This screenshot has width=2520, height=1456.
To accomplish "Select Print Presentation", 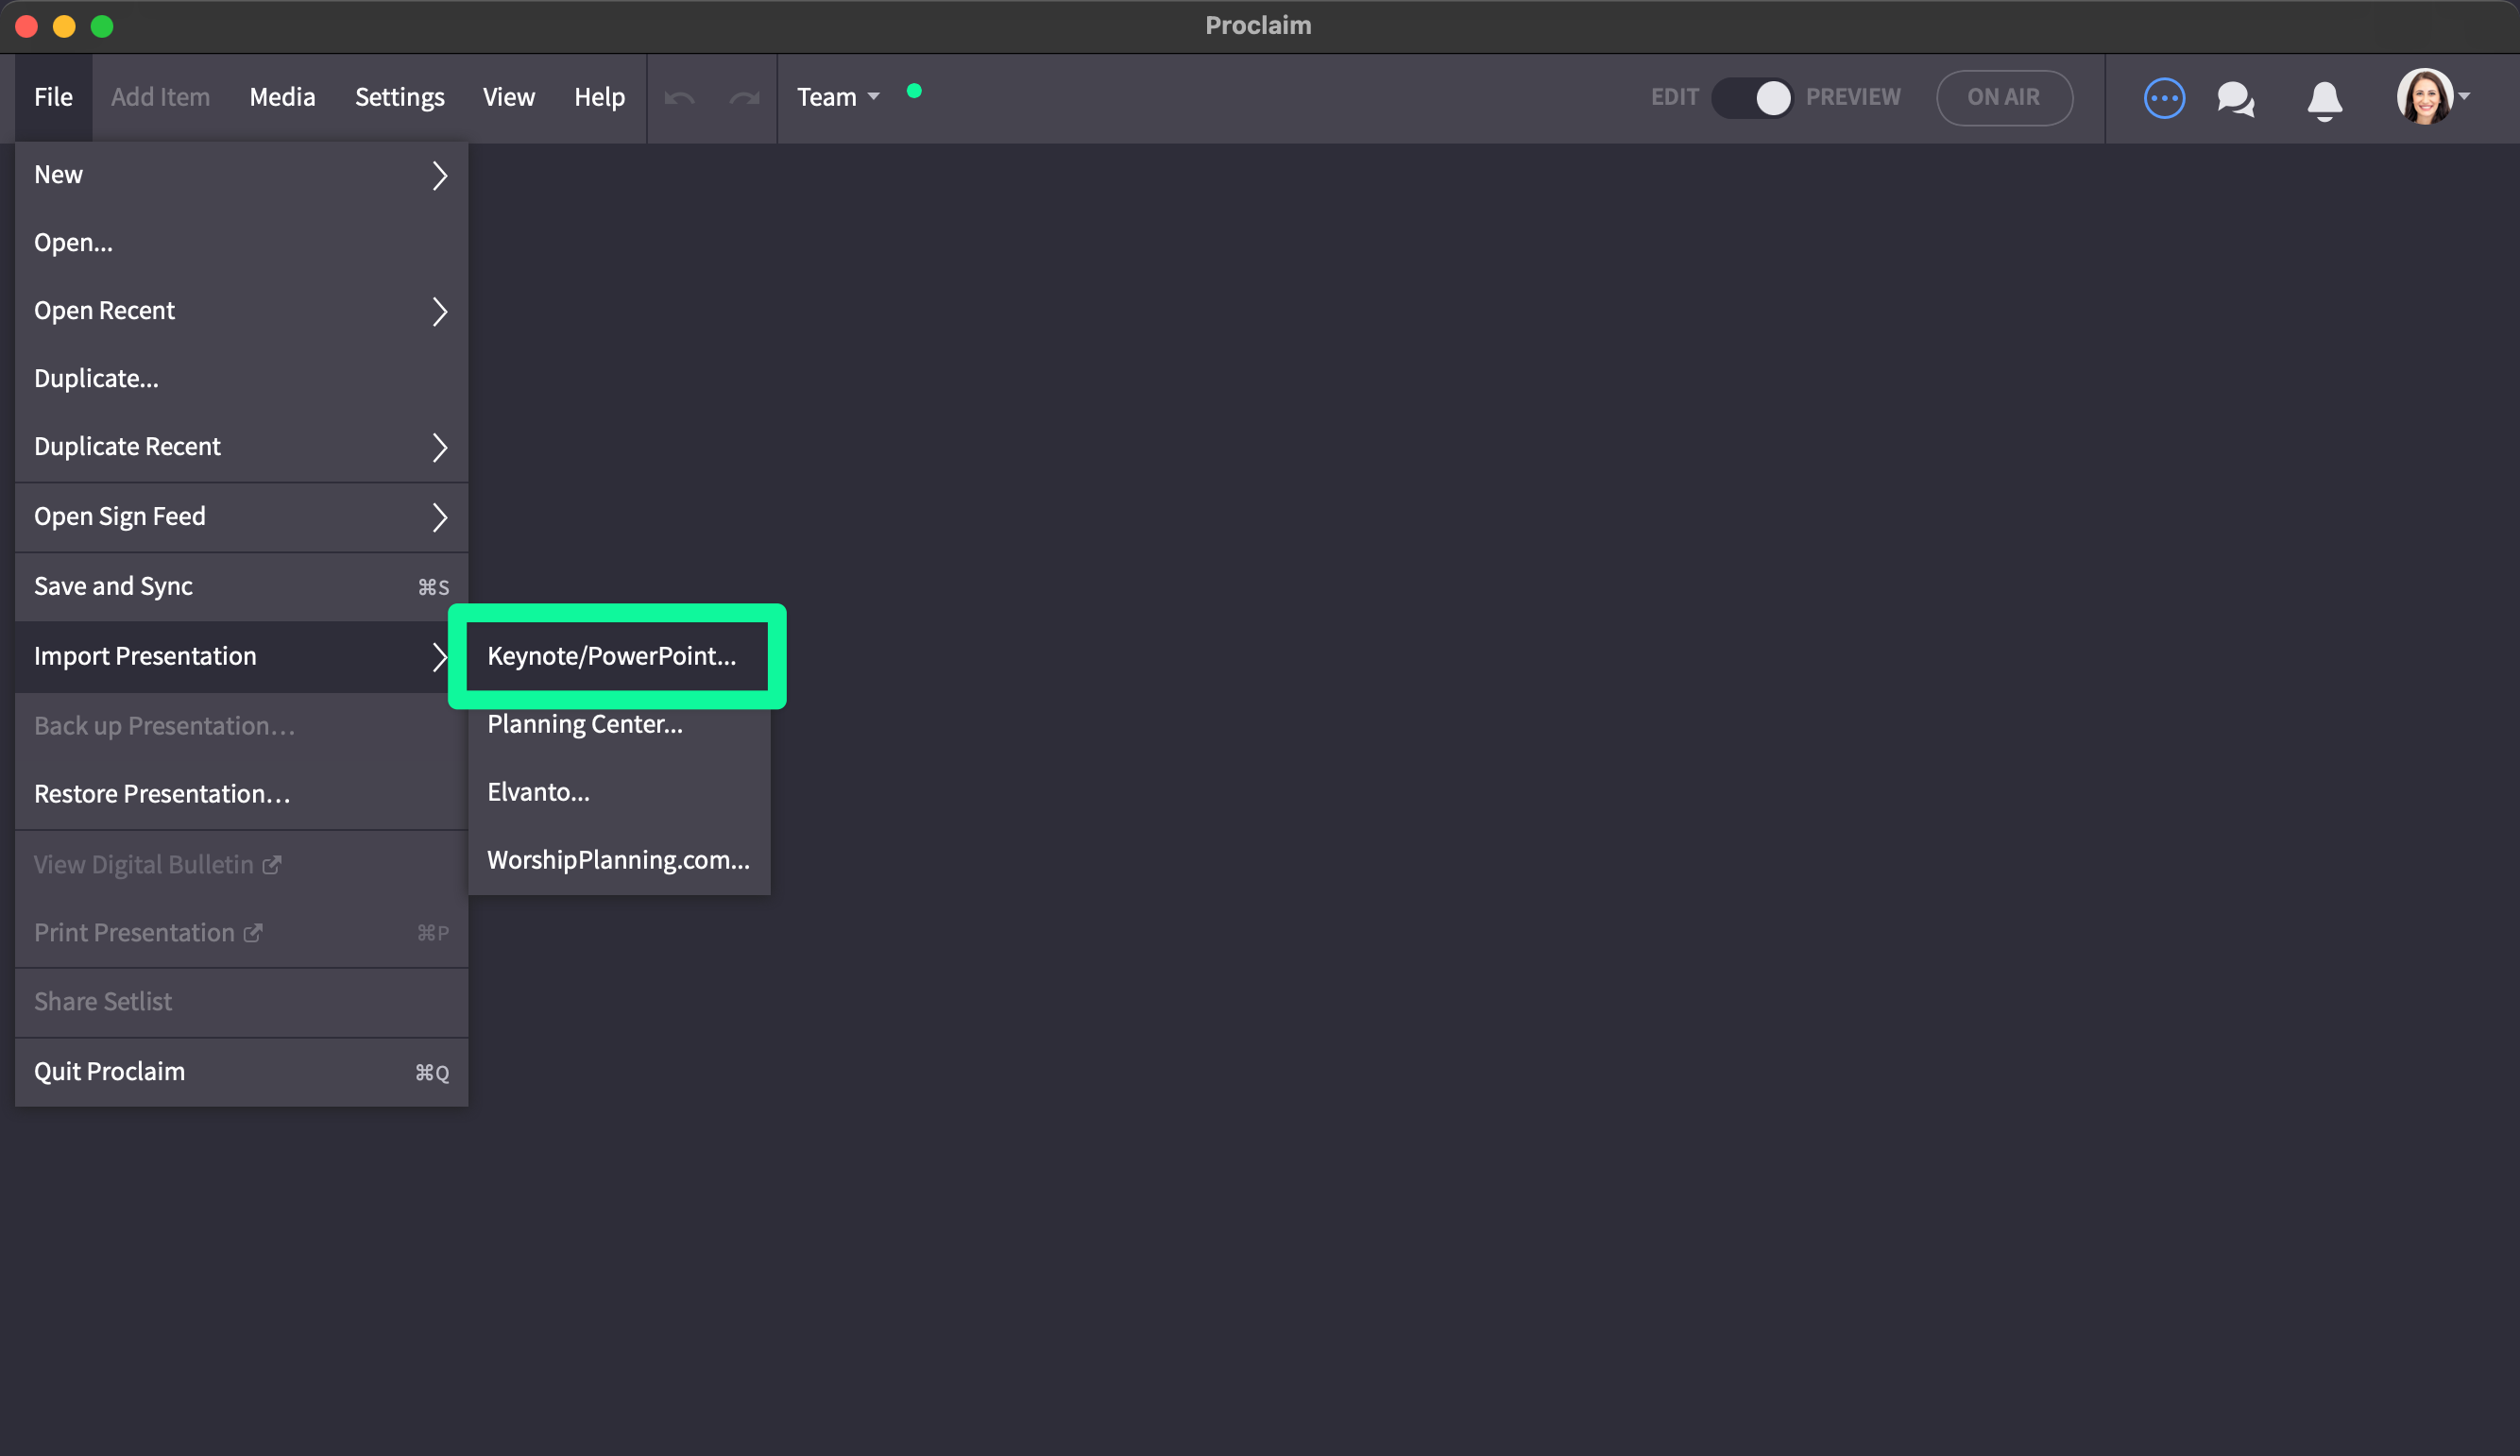I will click(241, 933).
